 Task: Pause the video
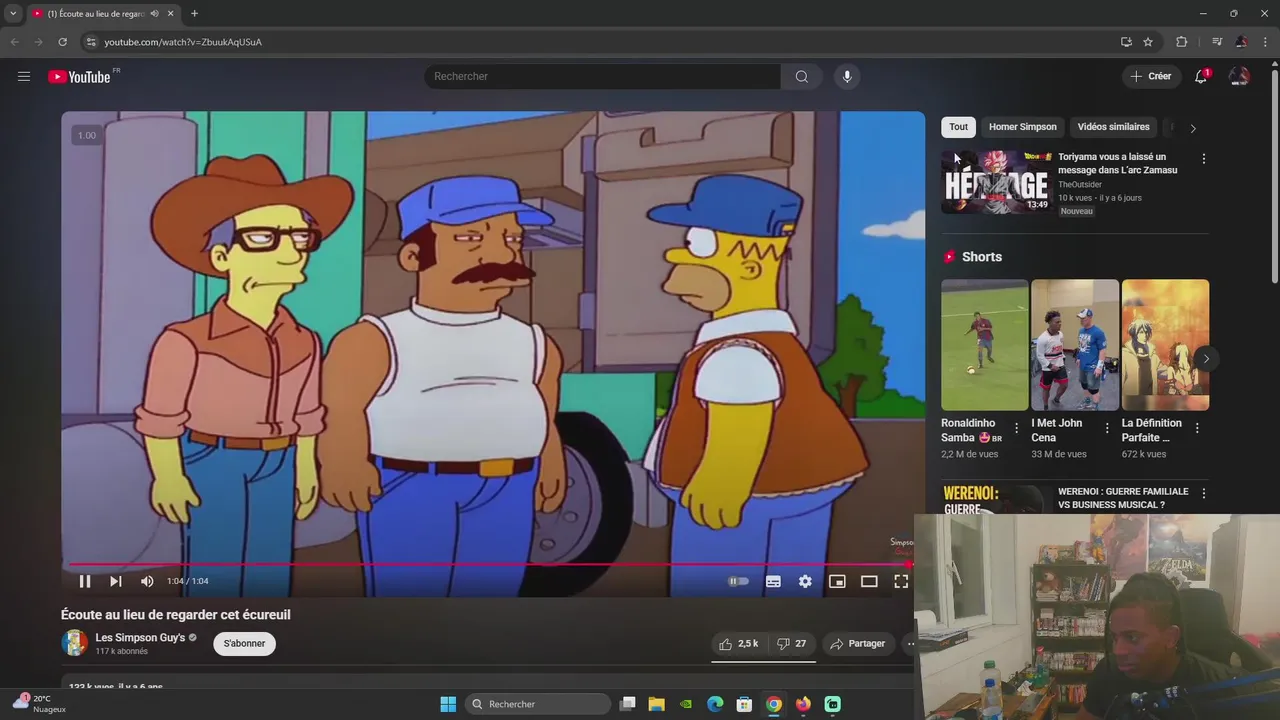[85, 581]
